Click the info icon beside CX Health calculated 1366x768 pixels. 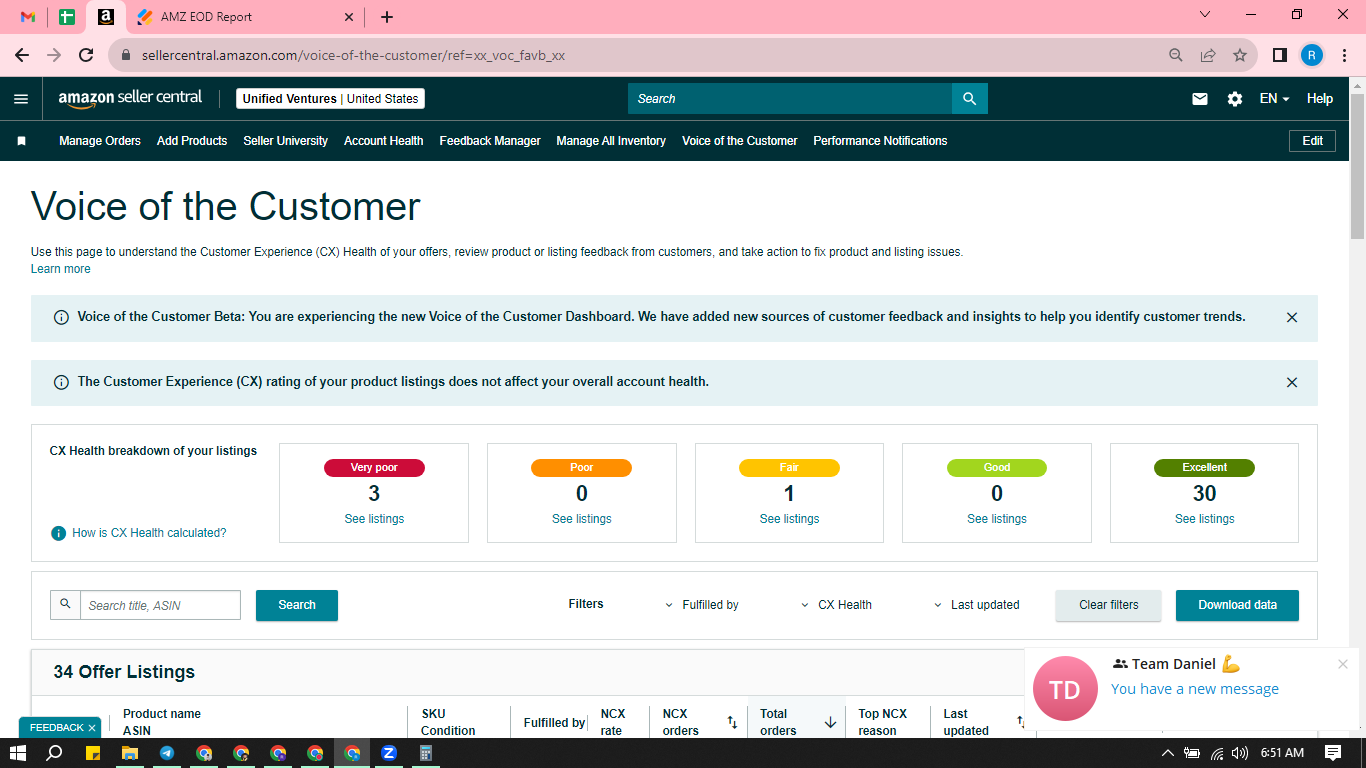coord(59,533)
